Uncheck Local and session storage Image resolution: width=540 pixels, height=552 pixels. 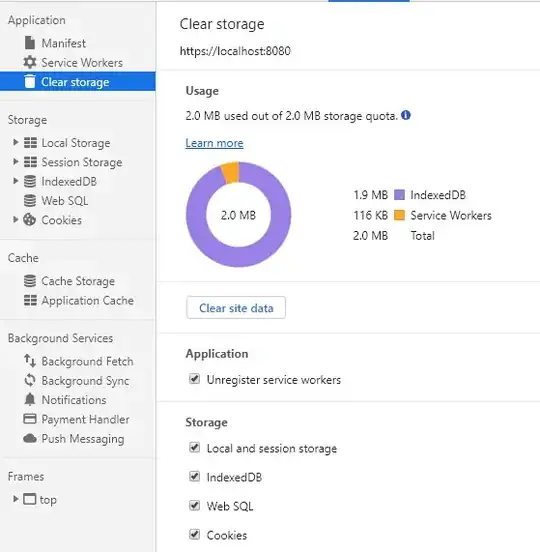pos(195,448)
